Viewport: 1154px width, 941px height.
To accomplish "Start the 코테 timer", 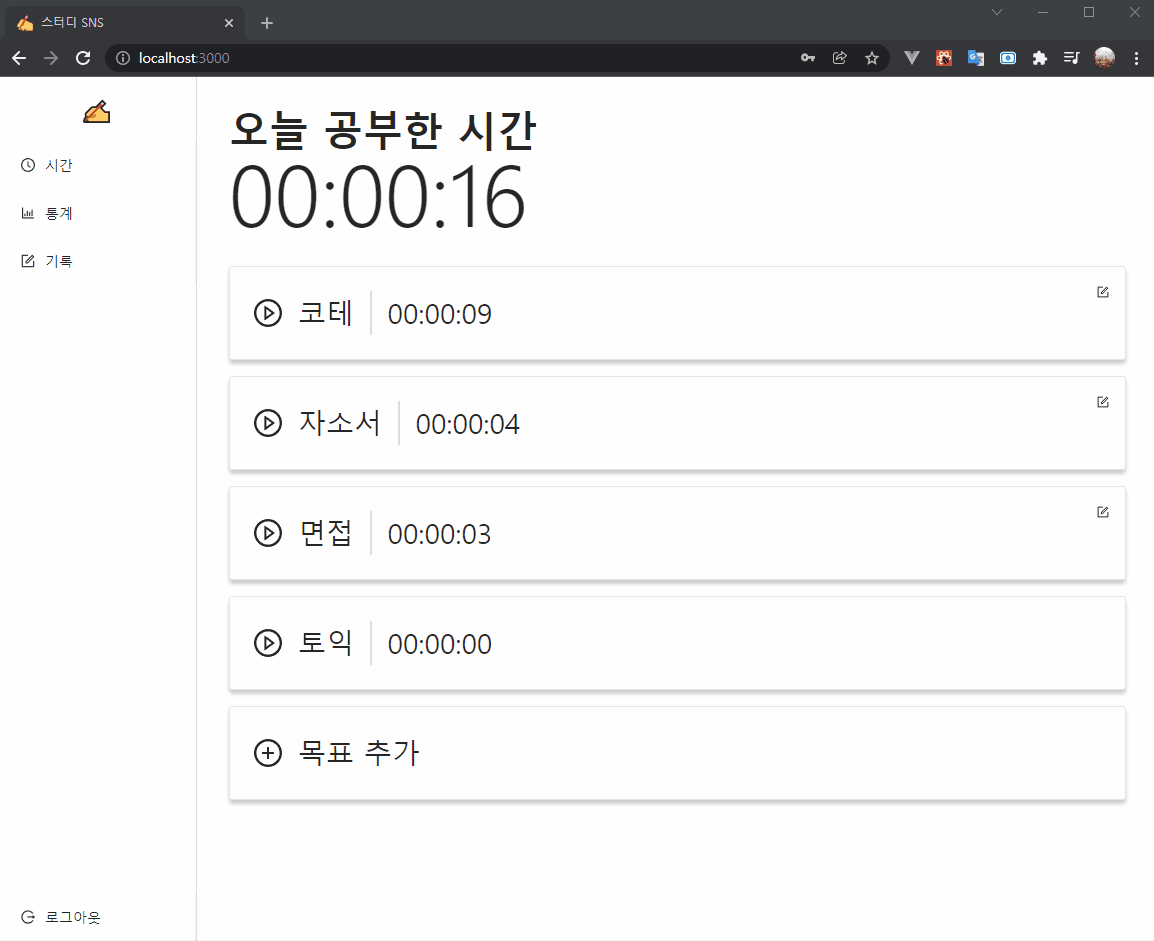I will (267, 313).
